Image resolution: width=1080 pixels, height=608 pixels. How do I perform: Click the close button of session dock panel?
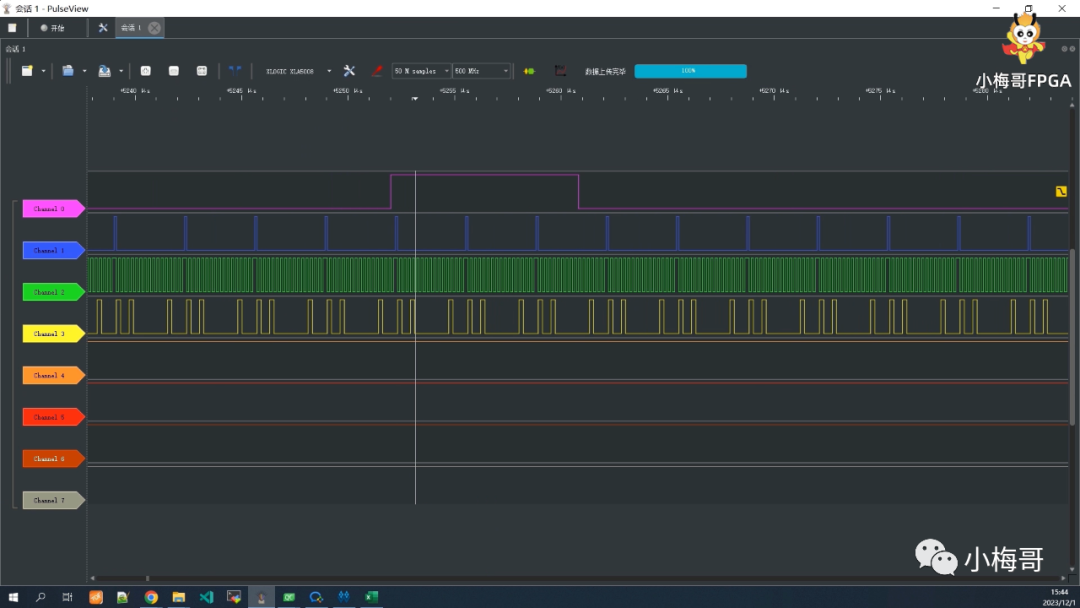pos(1072,49)
